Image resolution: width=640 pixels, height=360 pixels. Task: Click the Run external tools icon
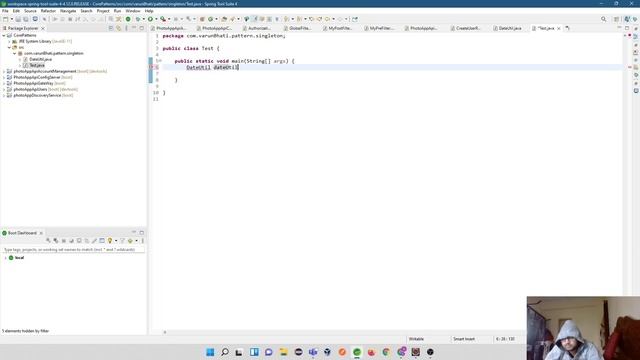pyautogui.click(x=163, y=19)
